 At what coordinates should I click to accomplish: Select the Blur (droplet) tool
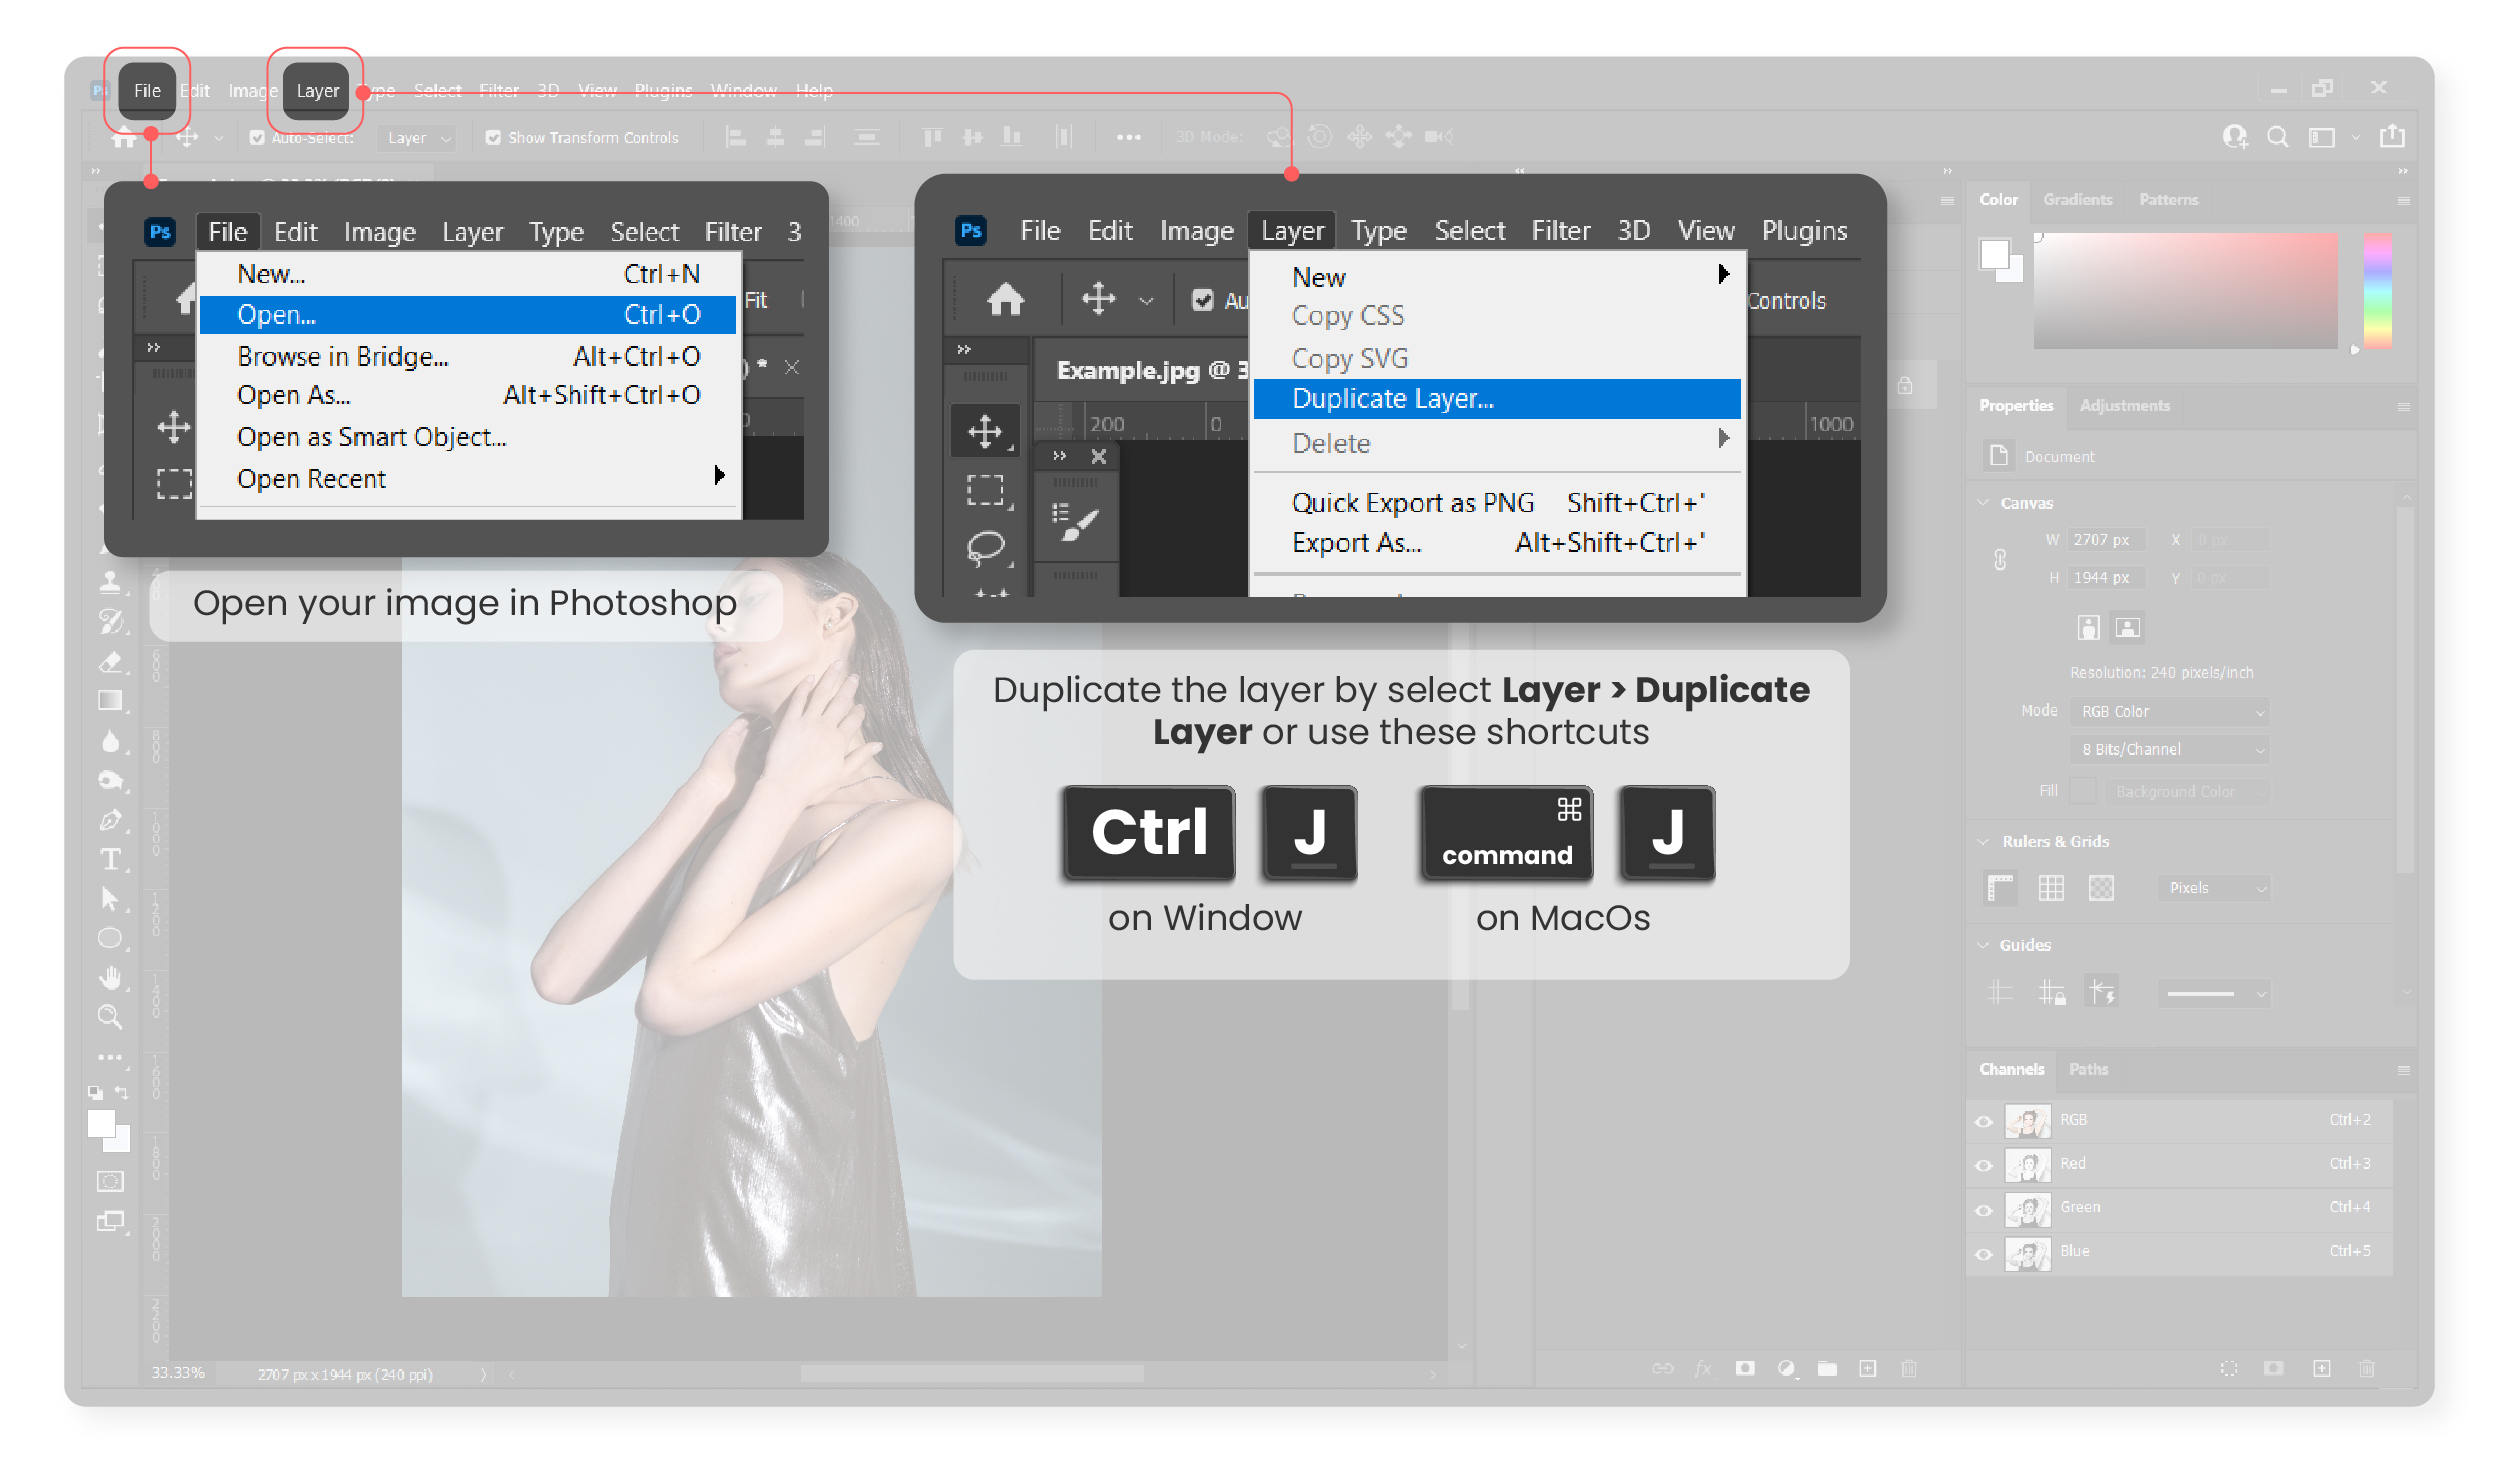pos(111,741)
